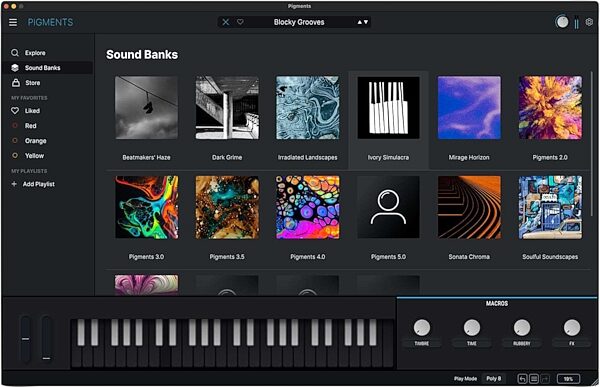Open the Poly 8 play mode dropdown
The image size is (600, 387).
(x=494, y=379)
